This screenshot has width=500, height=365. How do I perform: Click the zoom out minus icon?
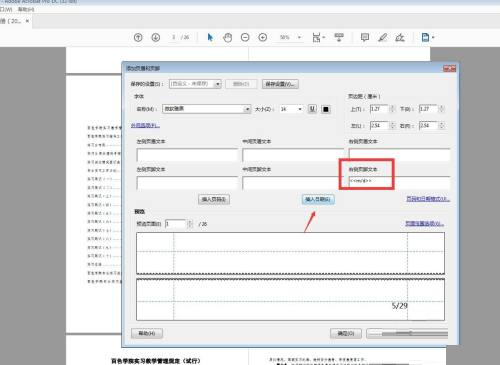(x=245, y=37)
